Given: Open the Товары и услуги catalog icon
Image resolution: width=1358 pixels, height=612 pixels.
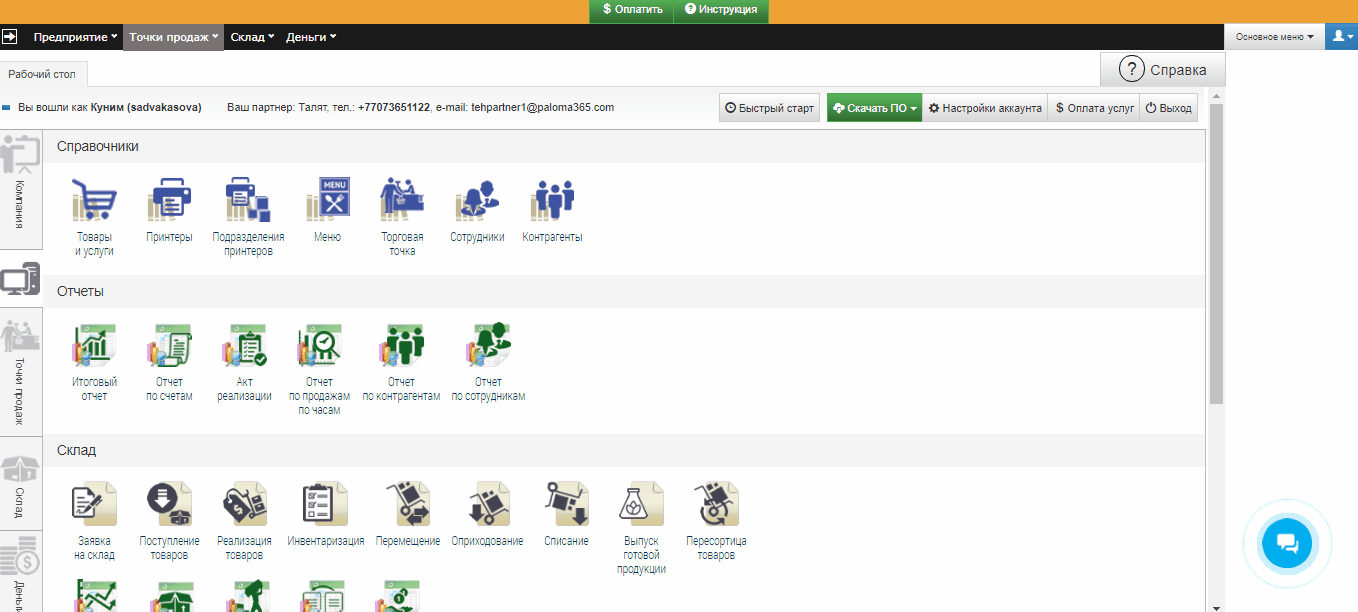Looking at the screenshot, I should (x=94, y=200).
